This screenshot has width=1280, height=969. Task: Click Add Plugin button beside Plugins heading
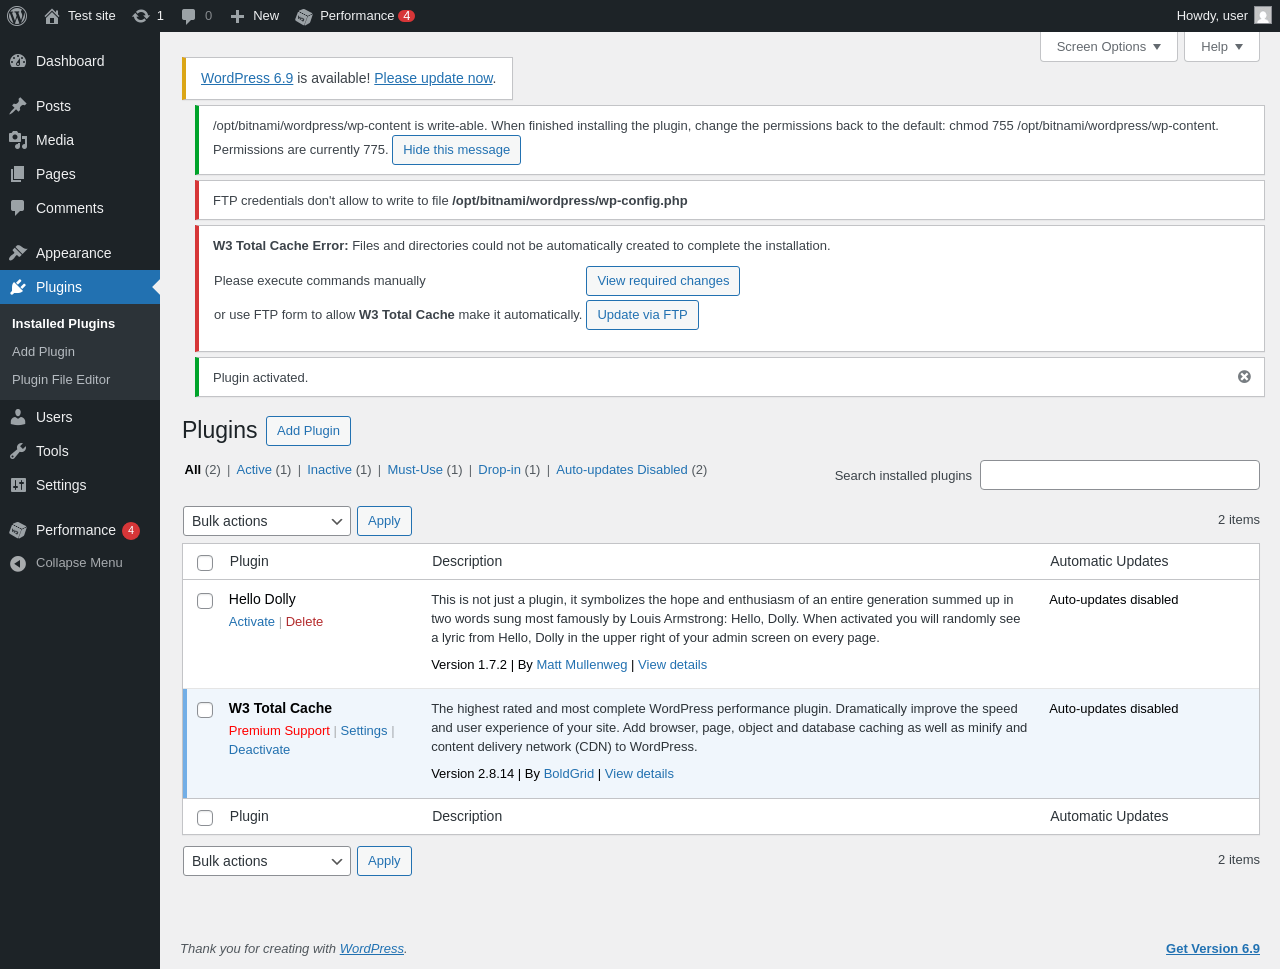(308, 431)
